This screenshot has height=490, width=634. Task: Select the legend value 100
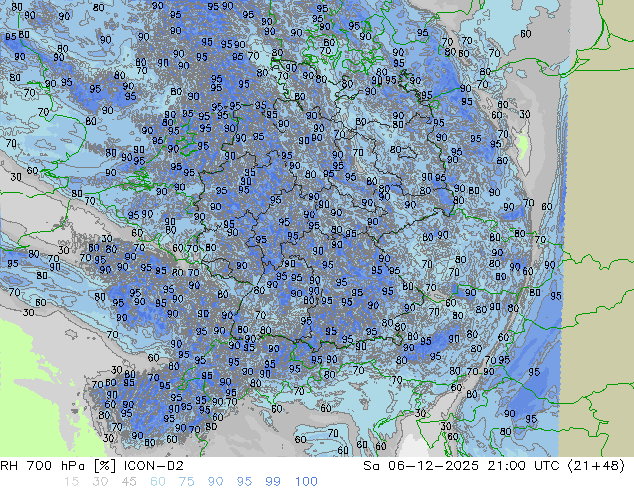306,482
